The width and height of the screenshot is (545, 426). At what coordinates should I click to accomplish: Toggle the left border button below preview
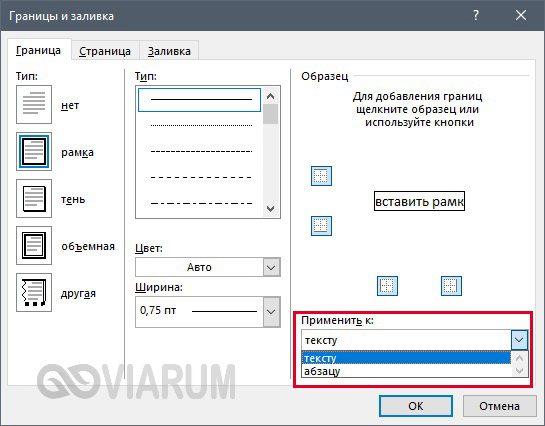point(387,286)
